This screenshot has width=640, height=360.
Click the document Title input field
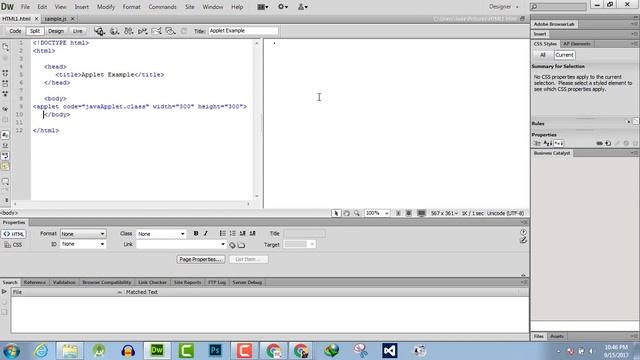pos(243,31)
